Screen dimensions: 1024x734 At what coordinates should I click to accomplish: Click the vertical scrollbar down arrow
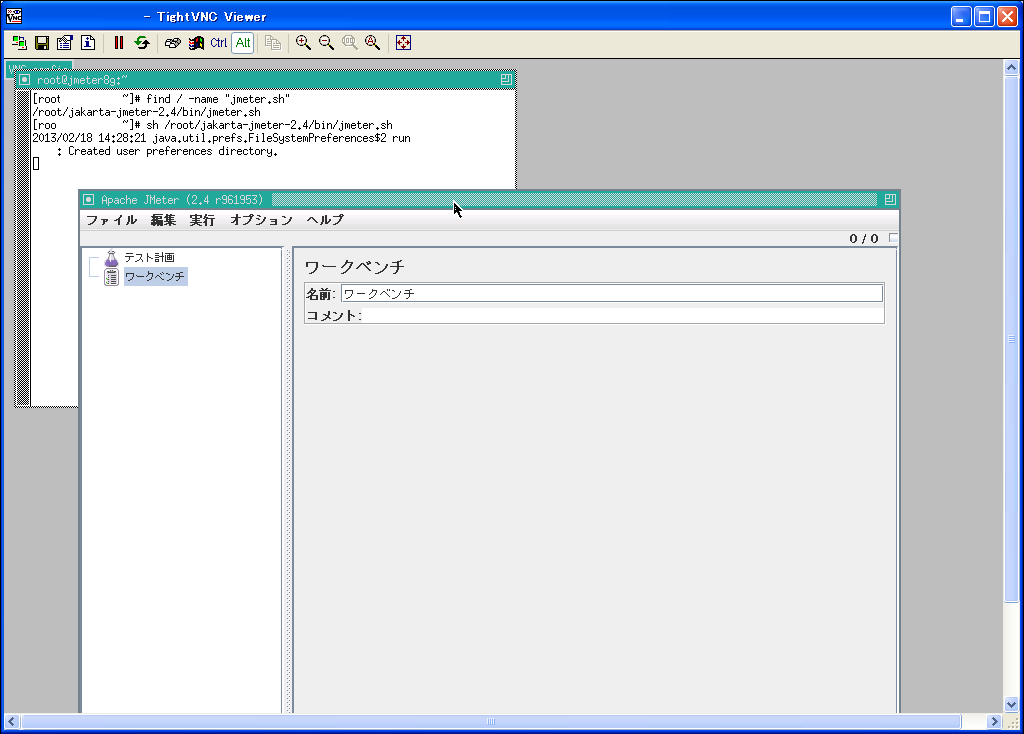coord(1011,705)
